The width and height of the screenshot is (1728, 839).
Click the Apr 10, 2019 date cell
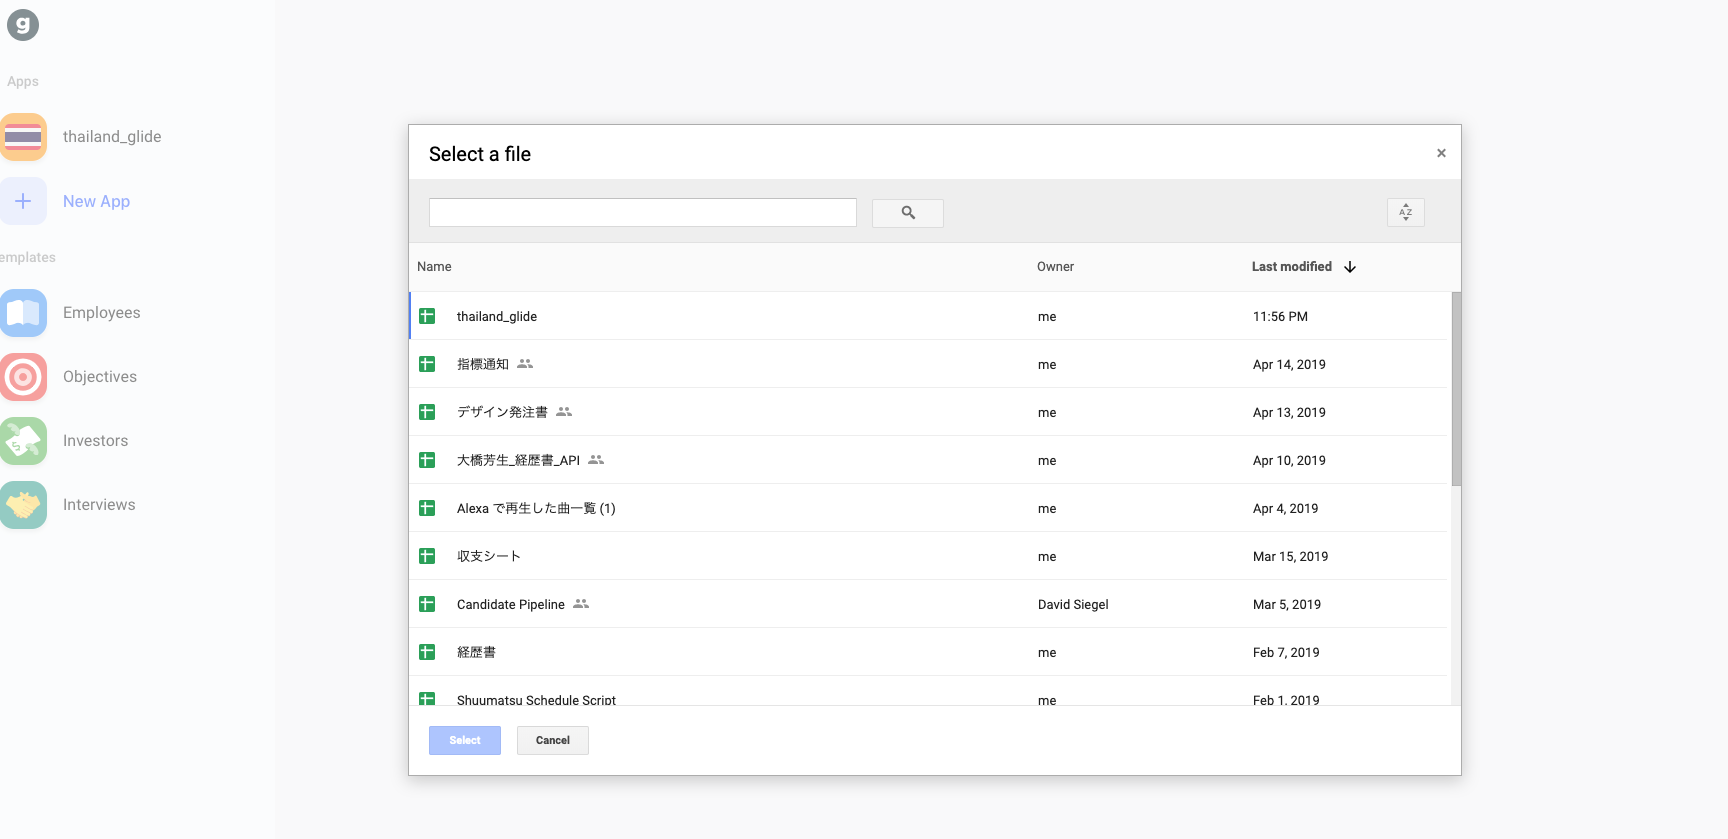tap(1289, 460)
